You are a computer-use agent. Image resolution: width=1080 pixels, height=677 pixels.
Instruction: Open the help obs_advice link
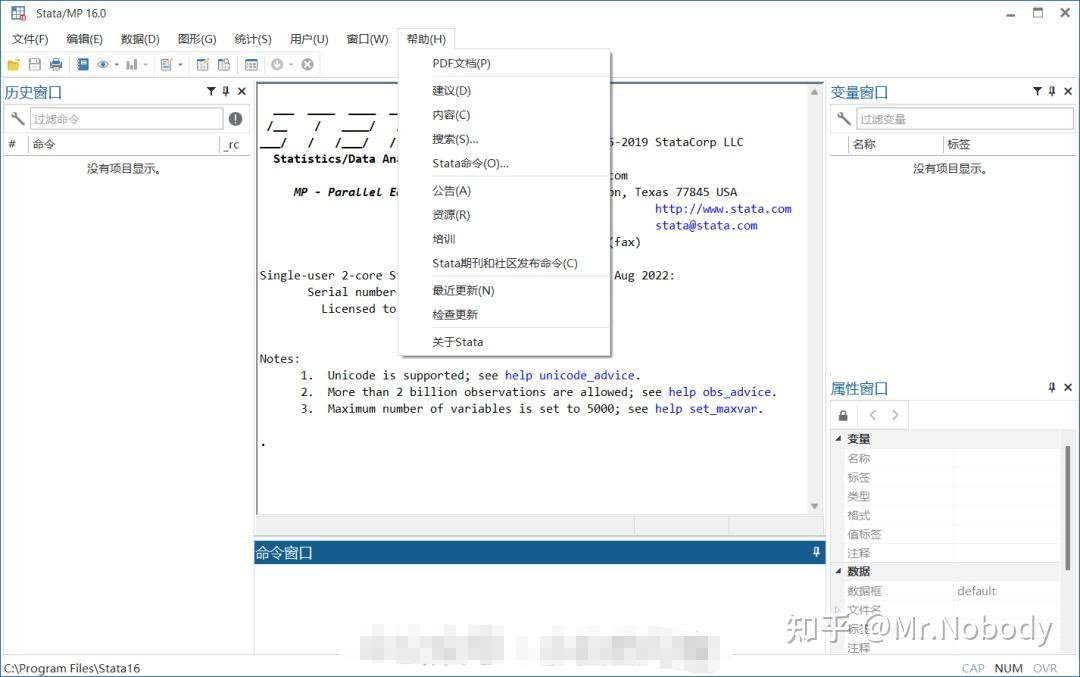tap(720, 392)
